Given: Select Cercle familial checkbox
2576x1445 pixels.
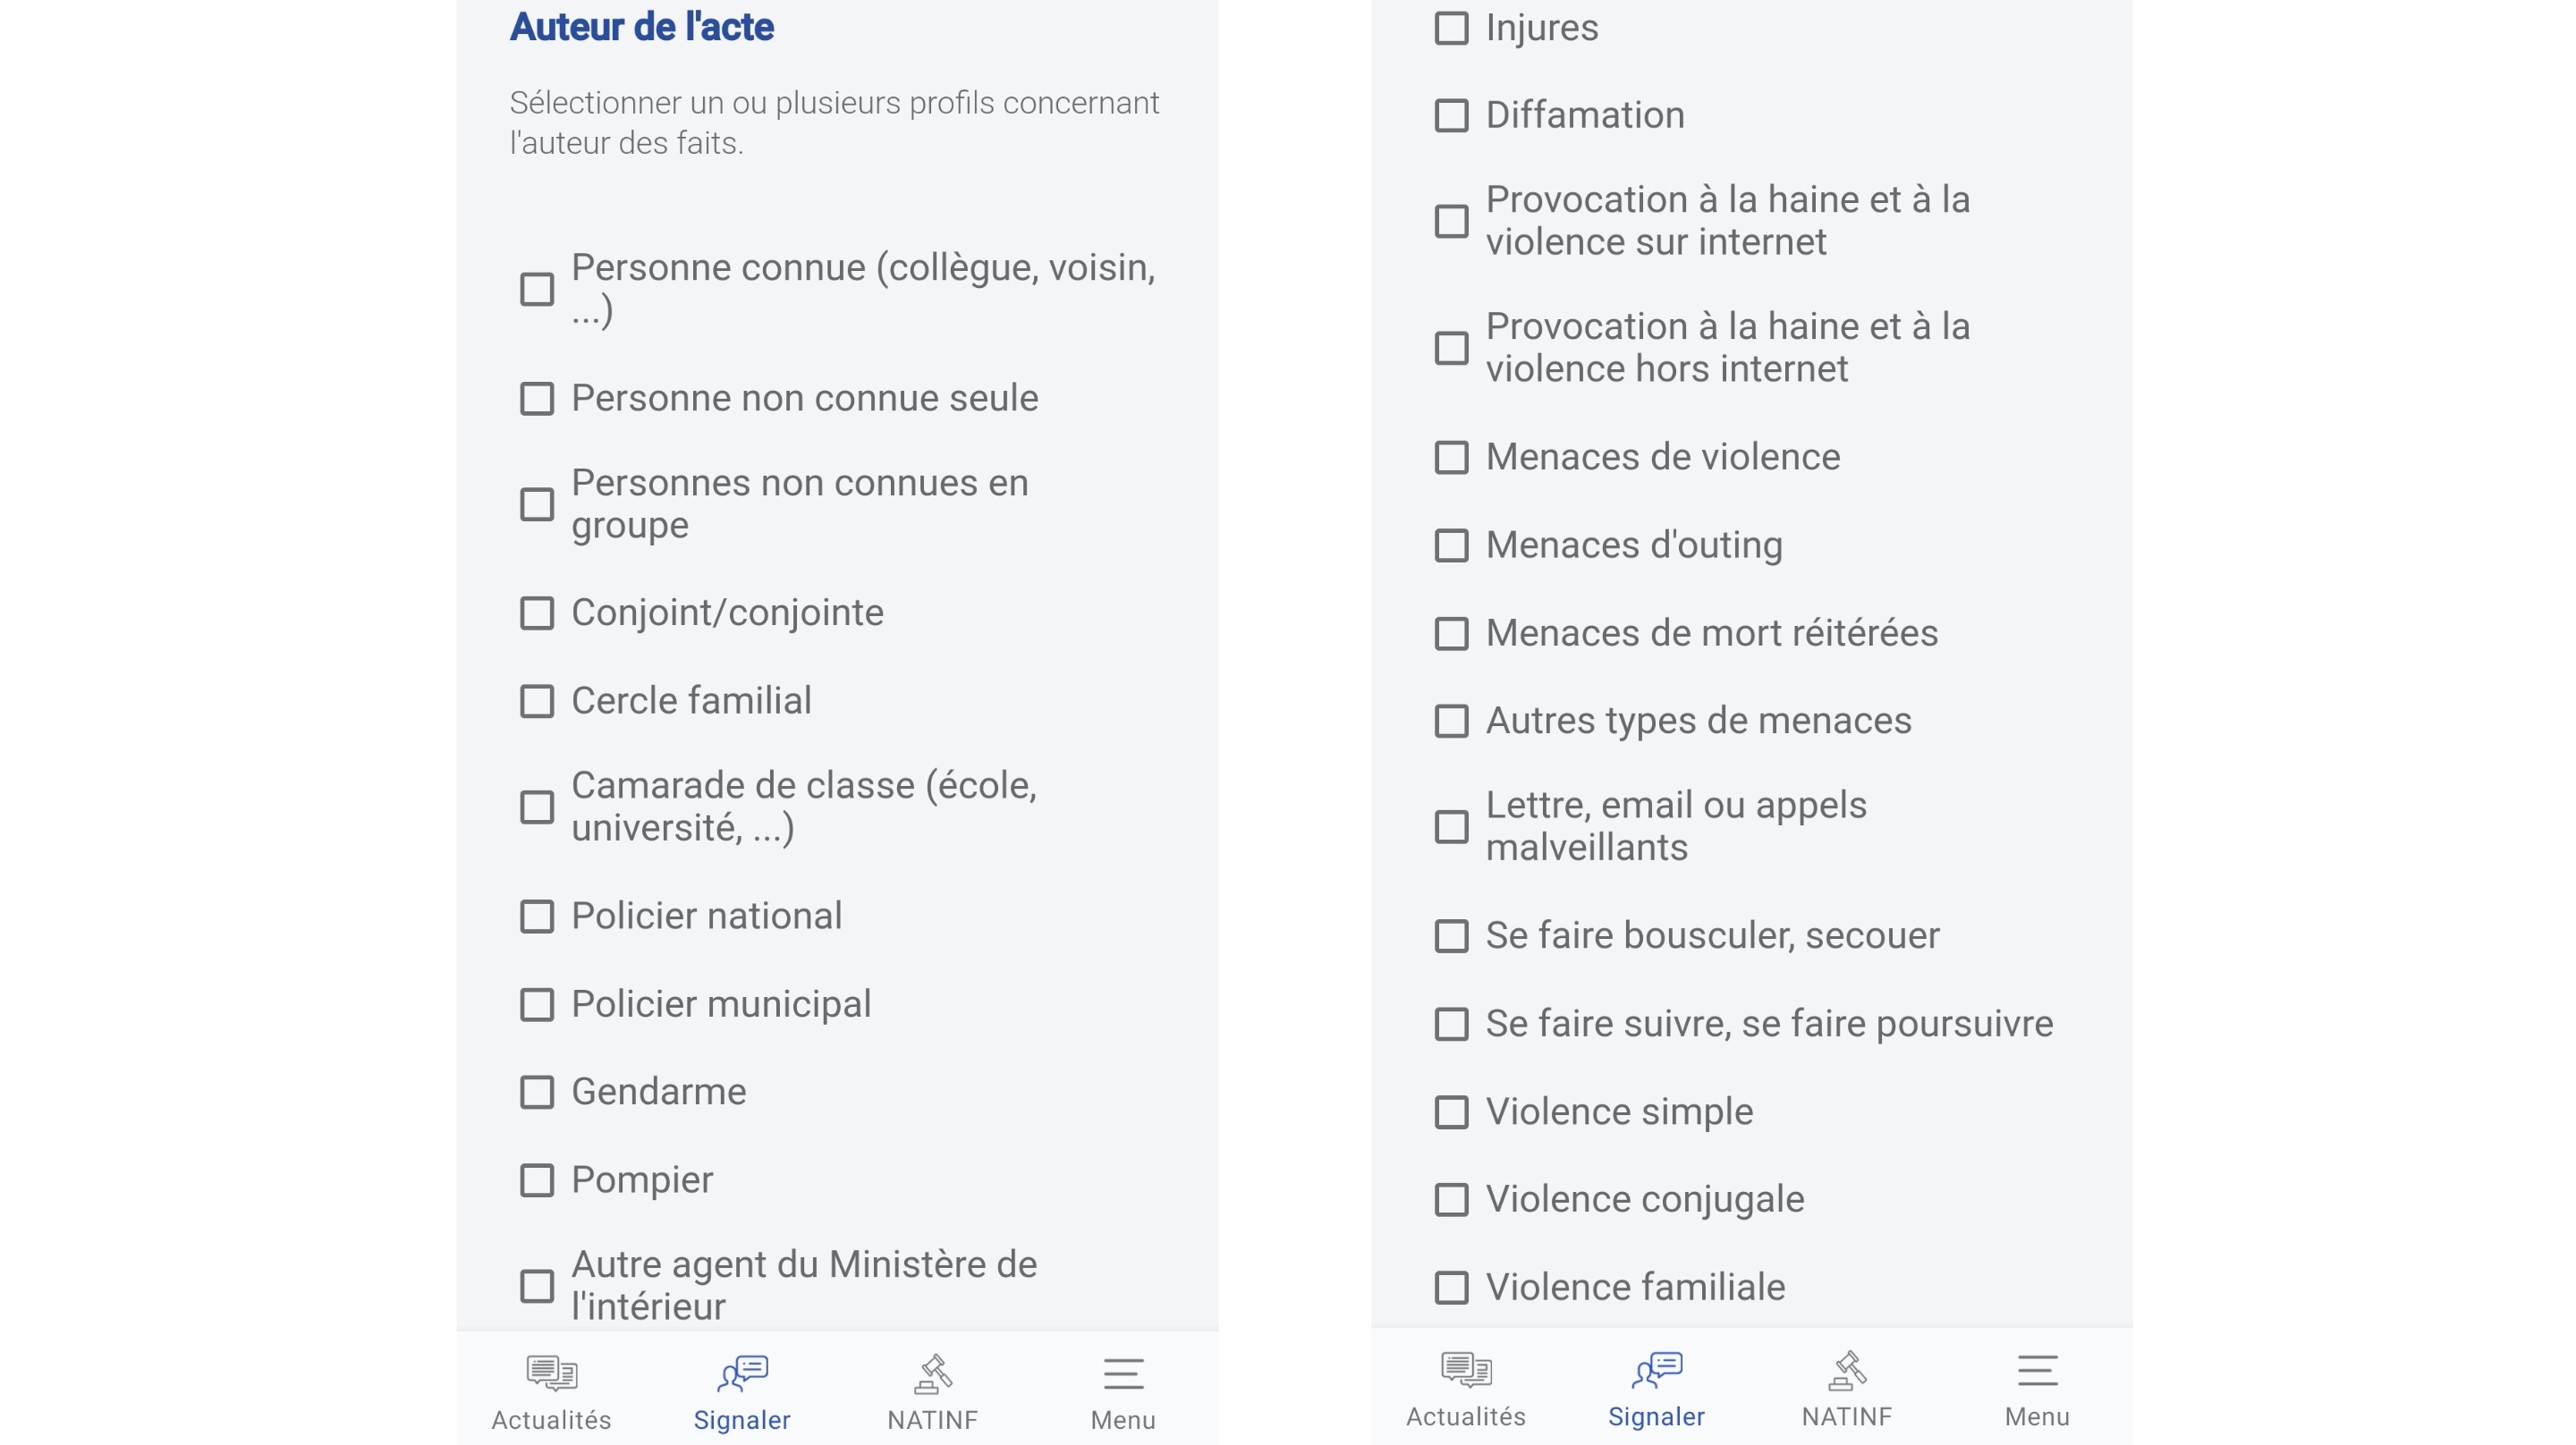Looking at the screenshot, I should click(x=537, y=701).
